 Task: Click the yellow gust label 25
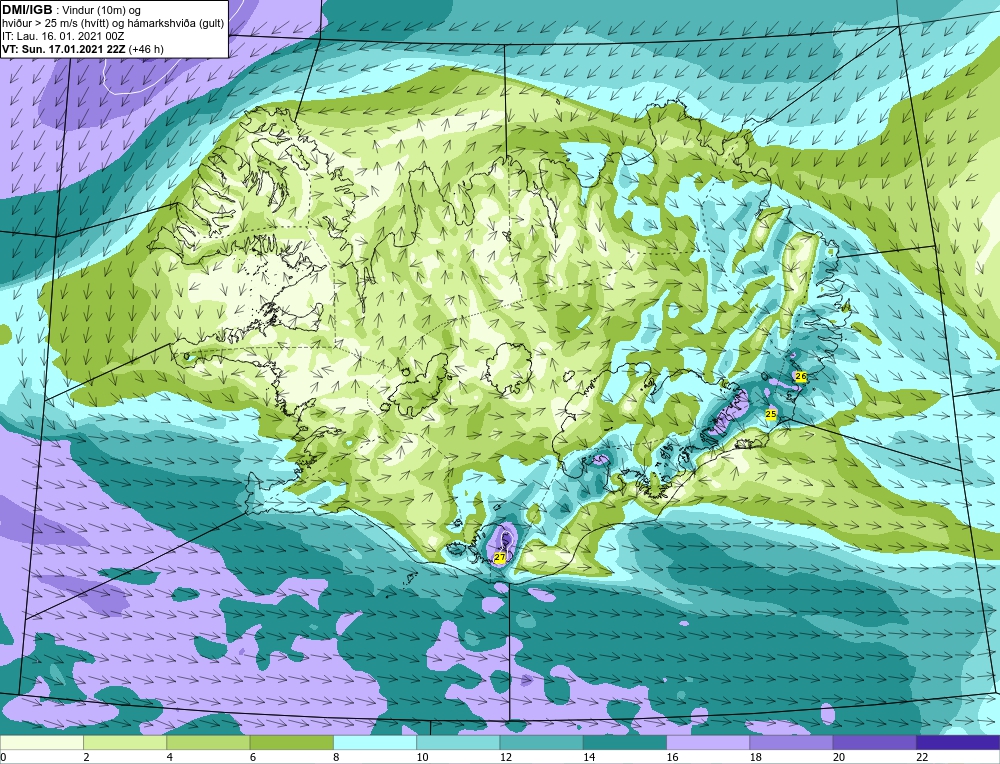click(770, 415)
